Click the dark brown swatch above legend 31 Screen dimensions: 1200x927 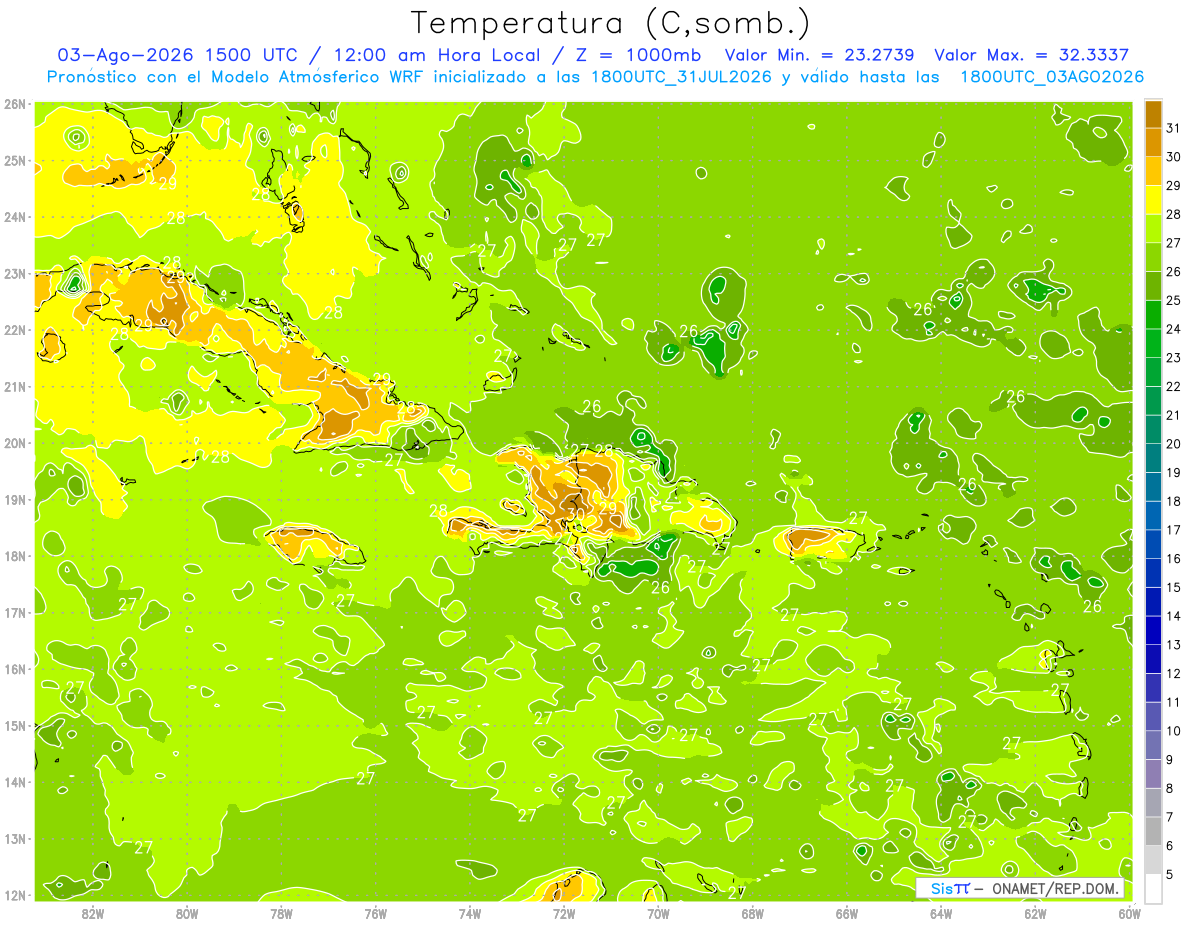(x=1153, y=115)
